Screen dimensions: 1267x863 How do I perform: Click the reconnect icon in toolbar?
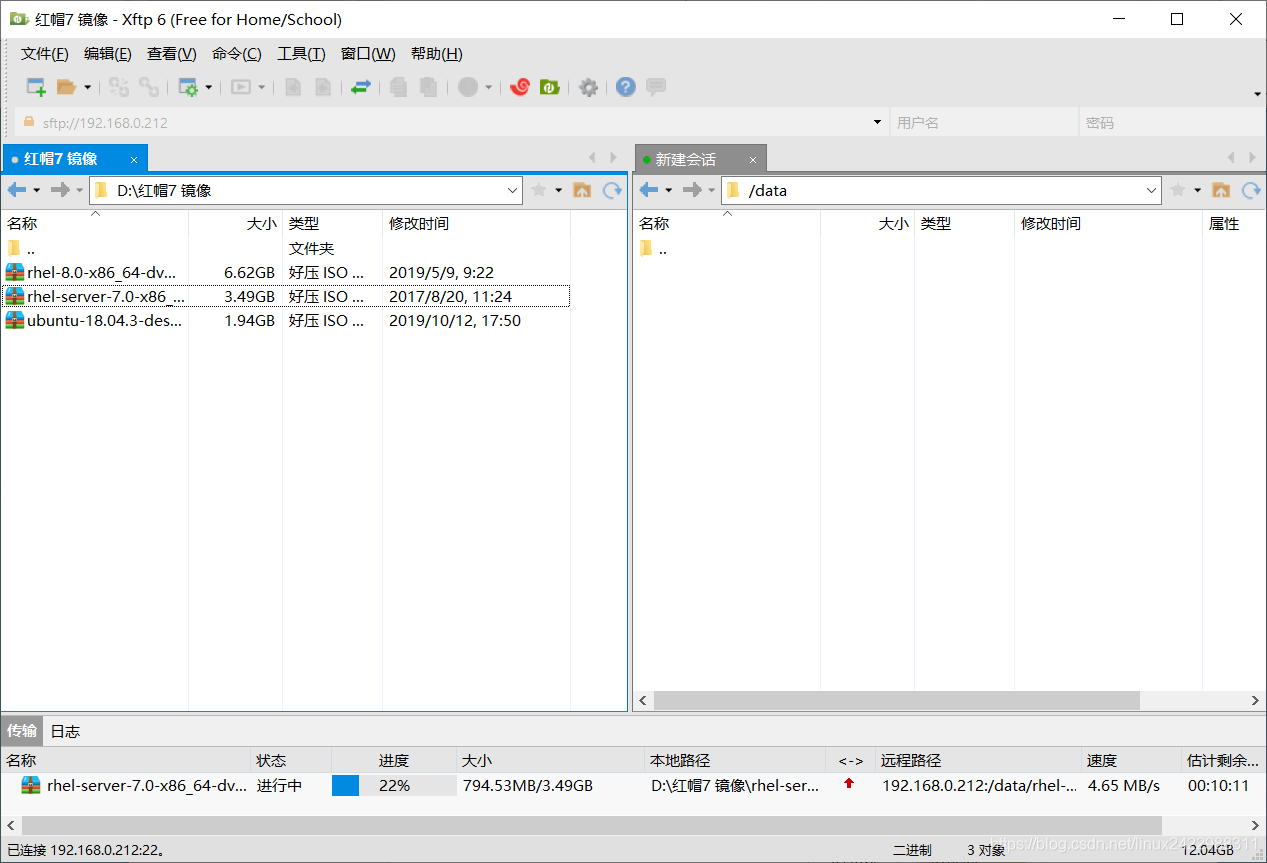[x=119, y=87]
